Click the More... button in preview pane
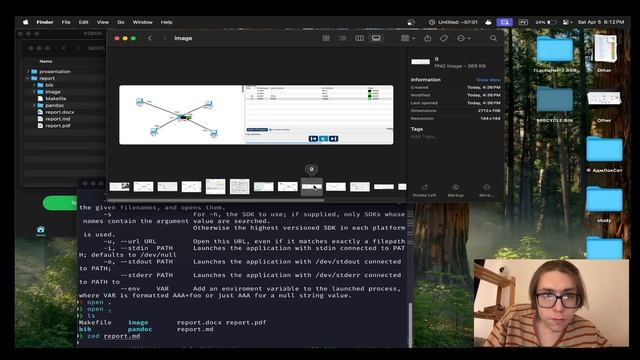 click(x=486, y=190)
